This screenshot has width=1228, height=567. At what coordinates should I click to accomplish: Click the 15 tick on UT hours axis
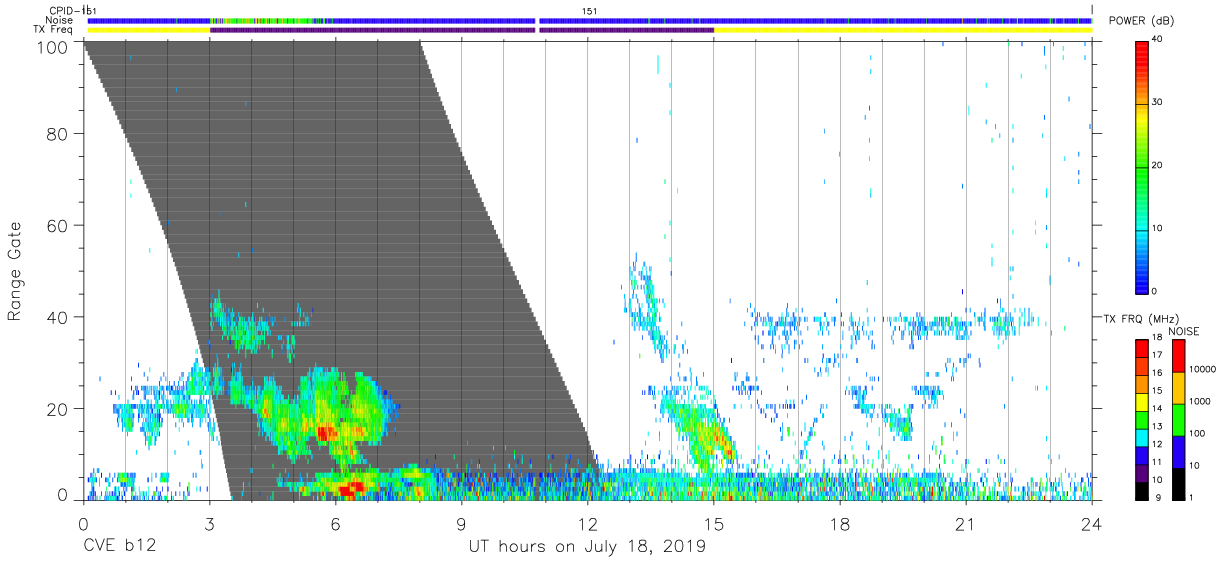tap(713, 522)
